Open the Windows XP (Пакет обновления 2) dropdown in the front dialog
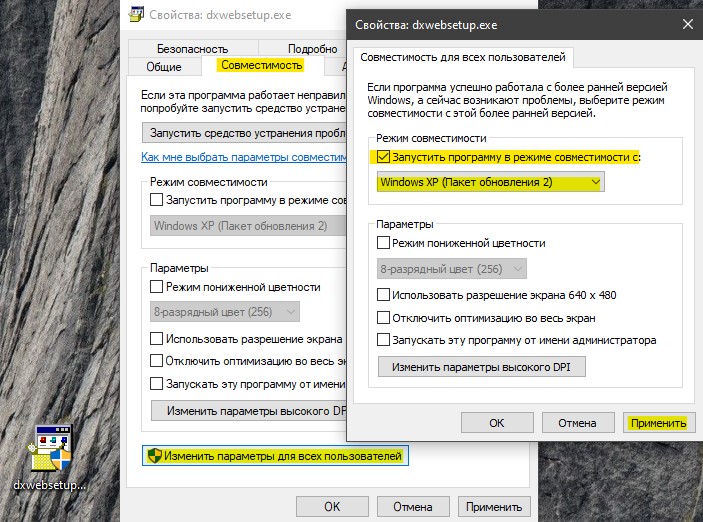703x522 pixels. pos(490,182)
